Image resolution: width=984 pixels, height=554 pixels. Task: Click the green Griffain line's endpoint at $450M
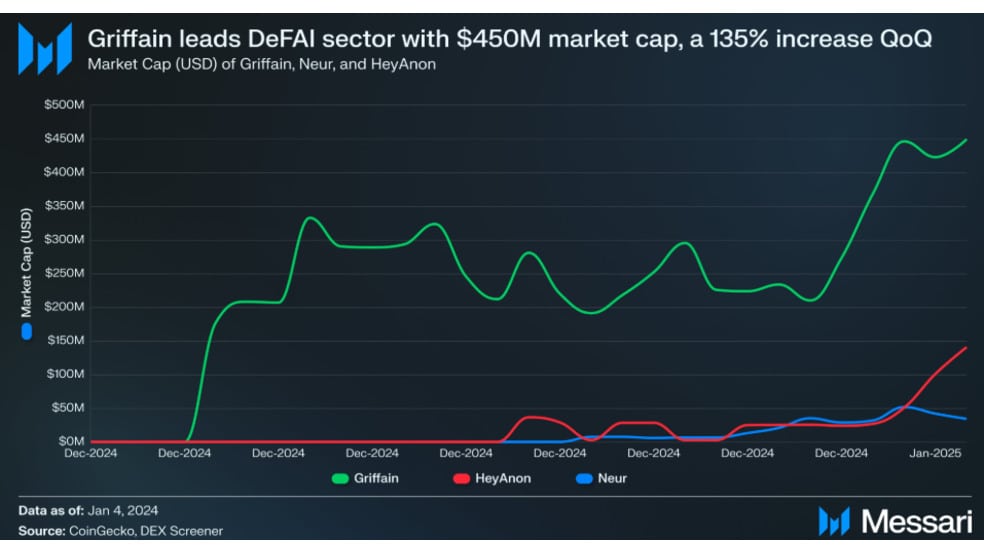tap(965, 141)
